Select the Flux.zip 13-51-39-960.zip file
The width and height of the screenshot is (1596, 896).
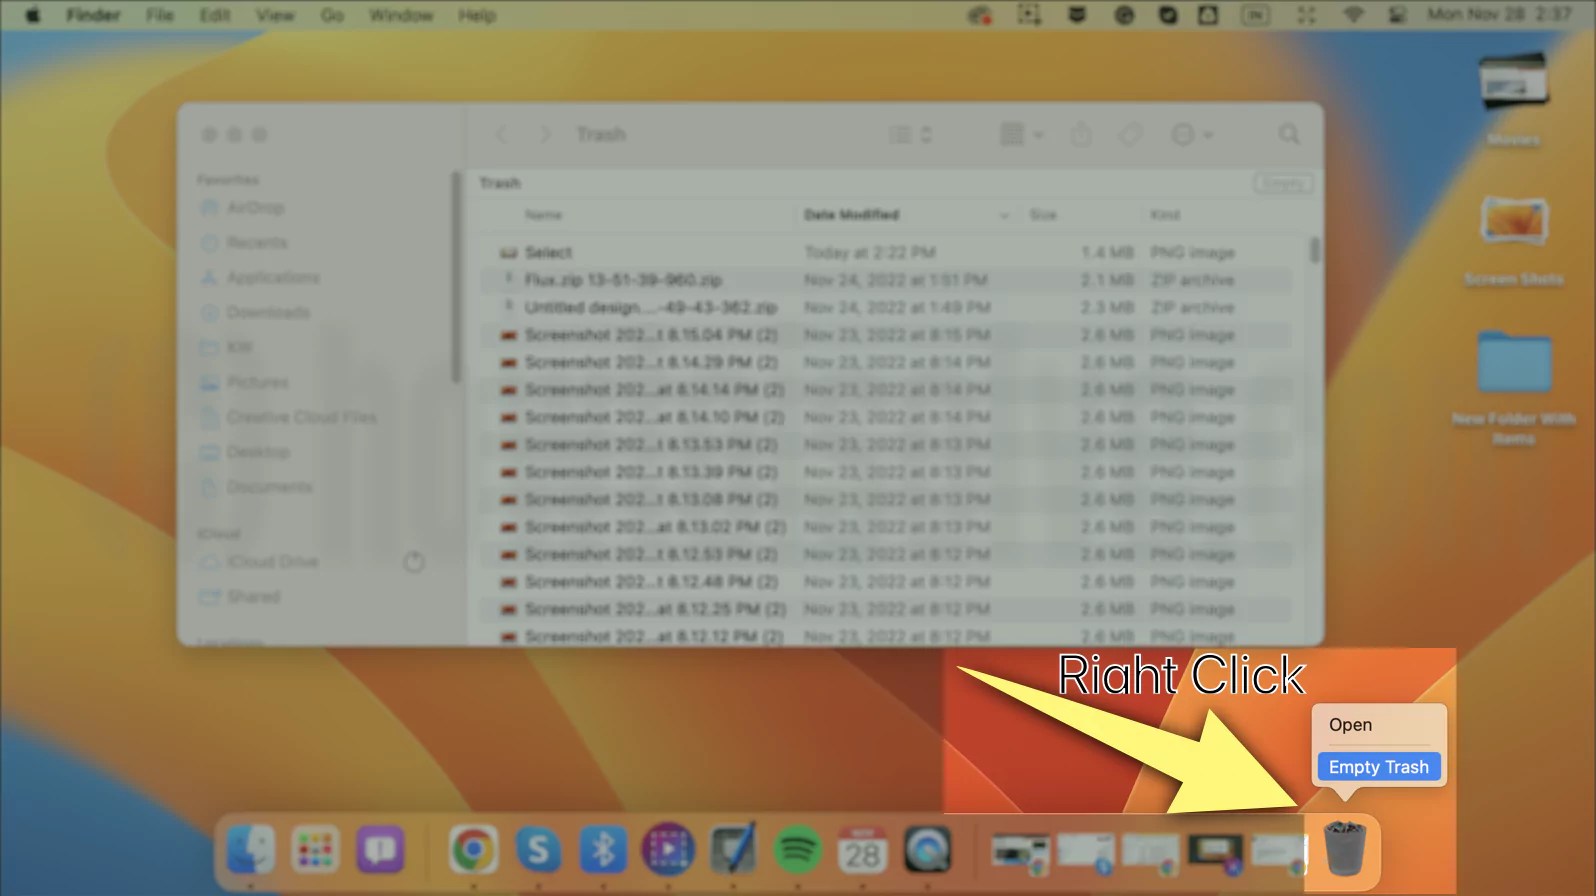coord(885,280)
